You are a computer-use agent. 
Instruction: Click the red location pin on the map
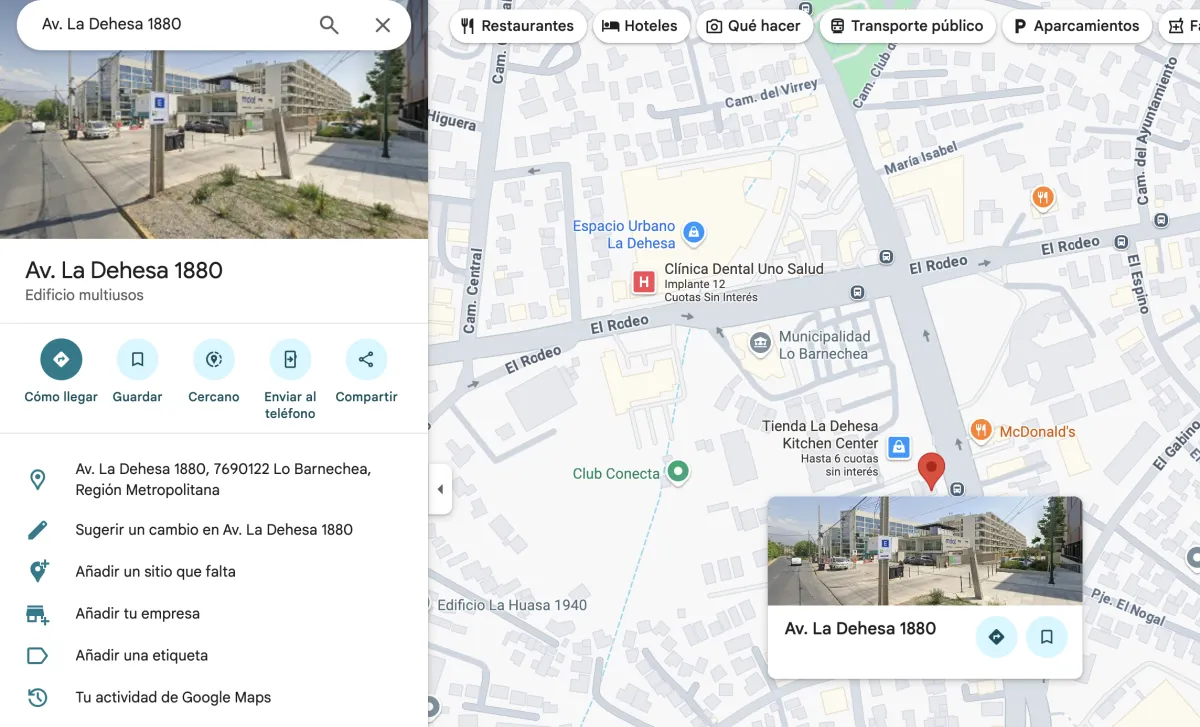pos(931,470)
